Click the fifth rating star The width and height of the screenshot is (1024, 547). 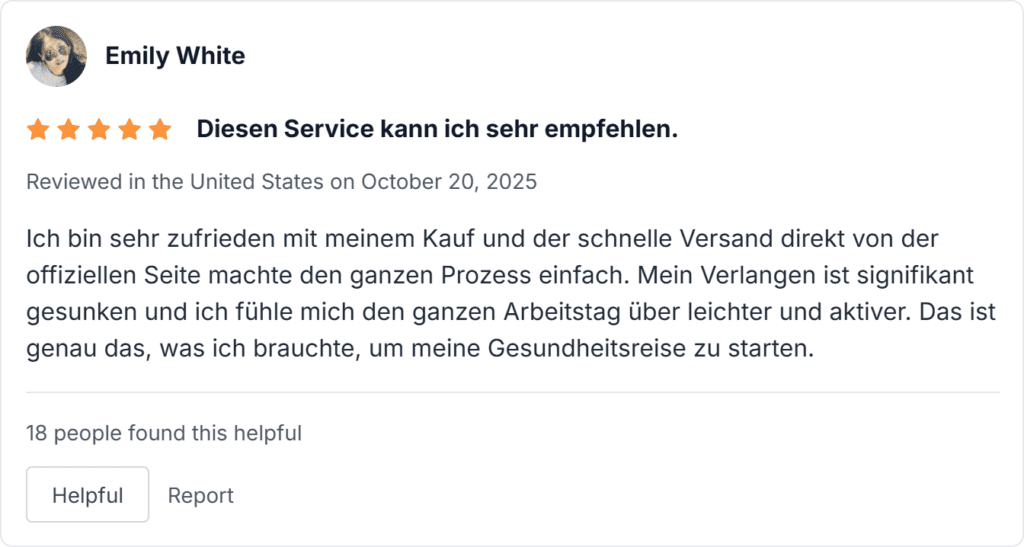[x=160, y=130]
